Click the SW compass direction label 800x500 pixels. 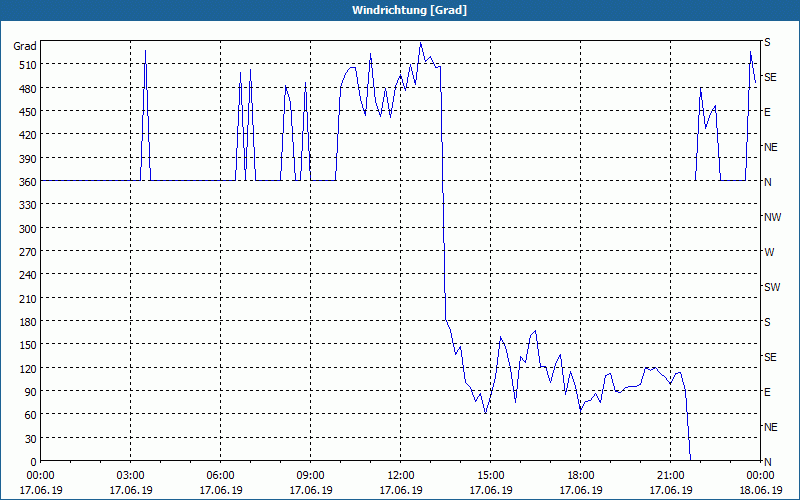pos(772,287)
